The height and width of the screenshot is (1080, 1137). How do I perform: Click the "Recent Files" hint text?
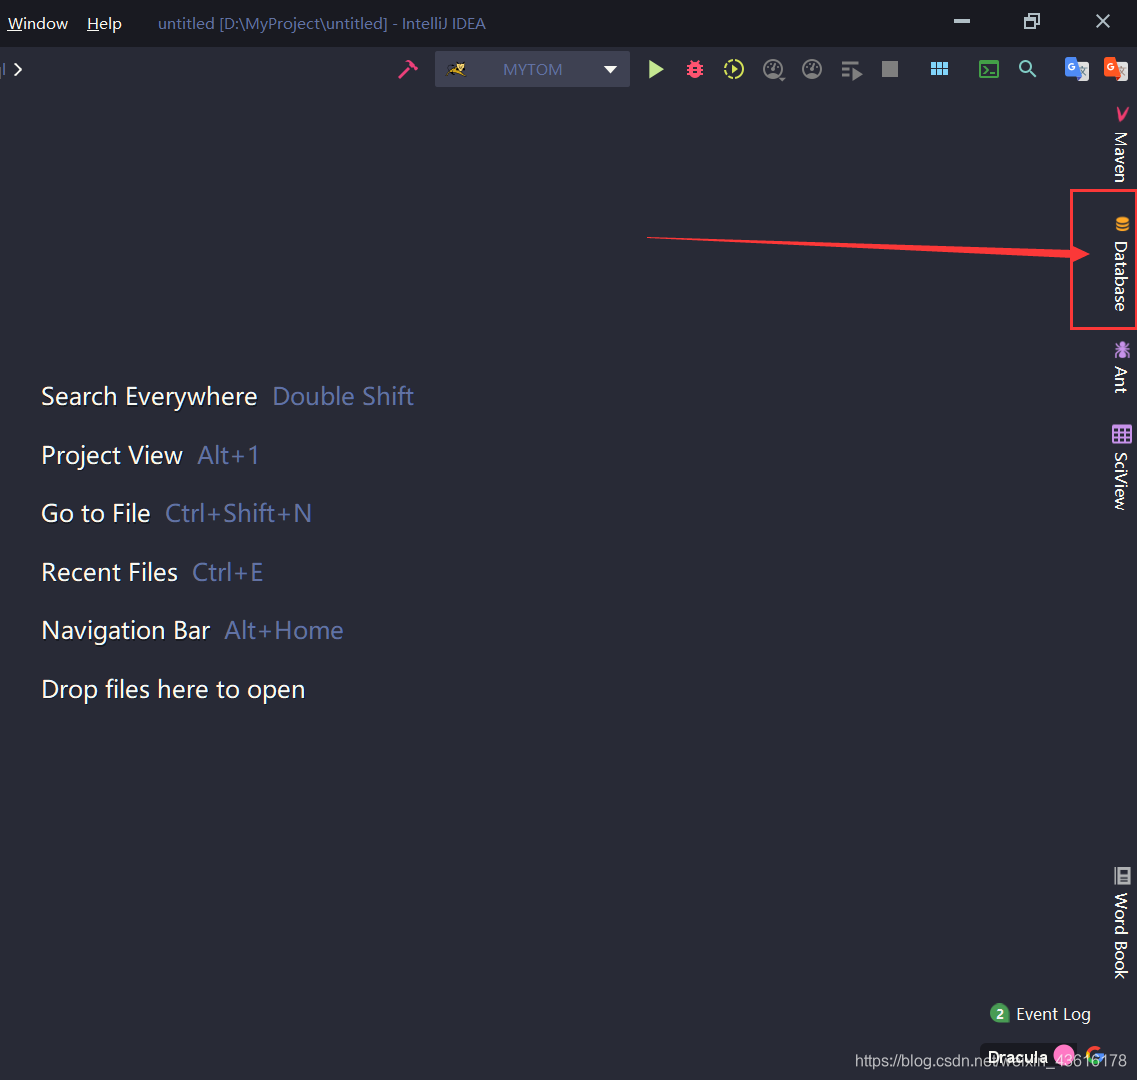point(109,572)
